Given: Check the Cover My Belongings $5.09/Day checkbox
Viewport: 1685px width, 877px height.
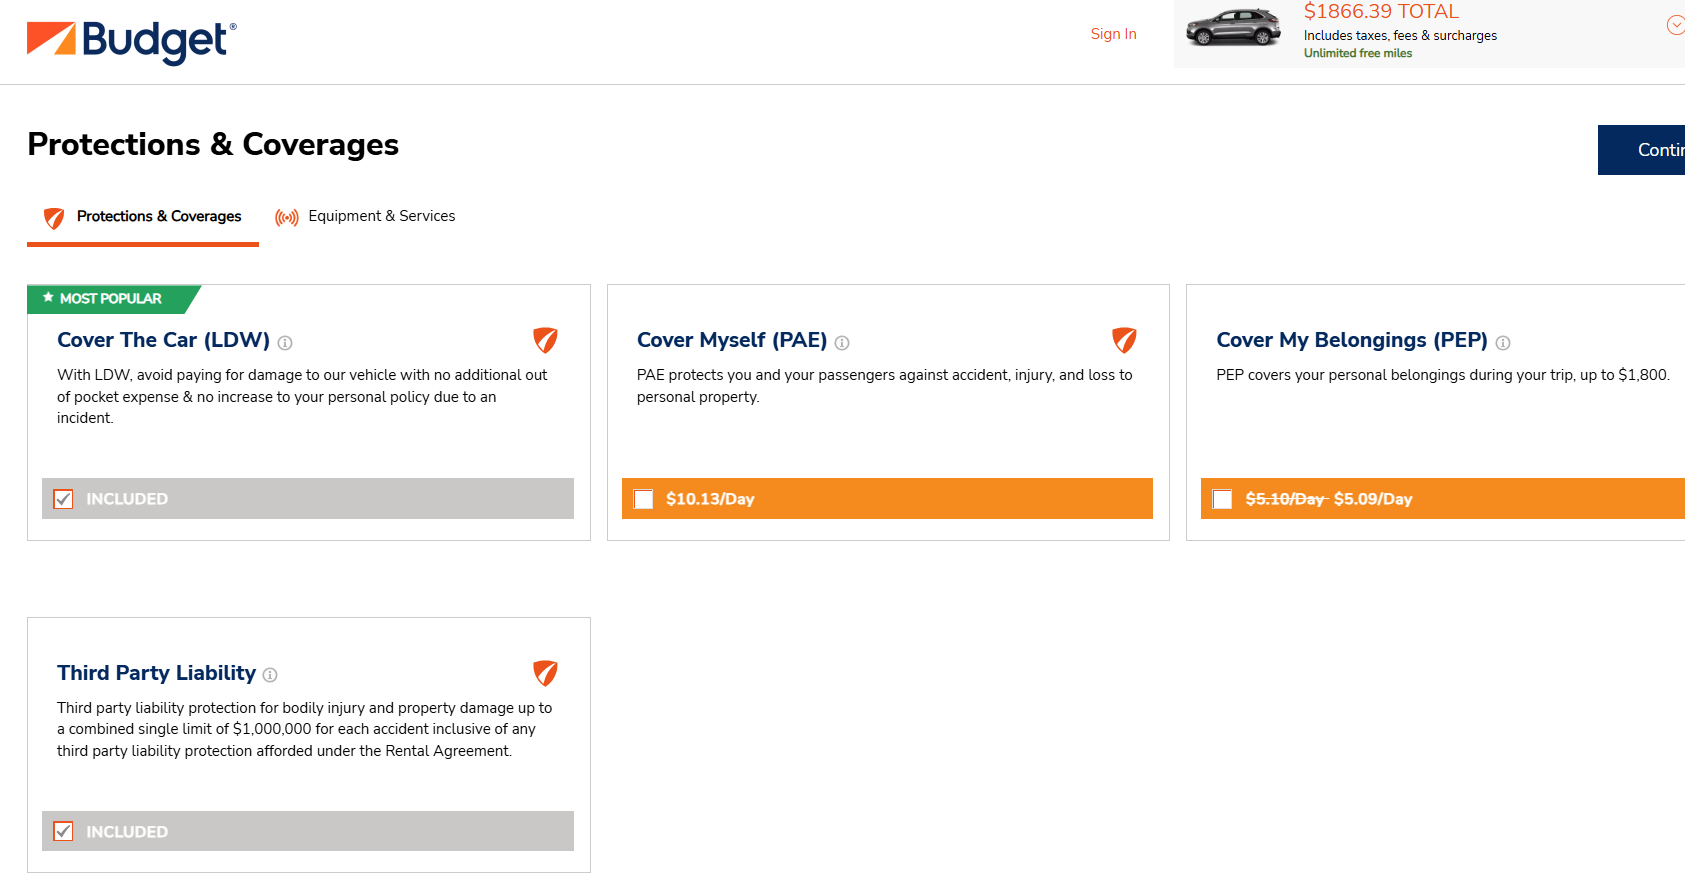Looking at the screenshot, I should (1222, 499).
